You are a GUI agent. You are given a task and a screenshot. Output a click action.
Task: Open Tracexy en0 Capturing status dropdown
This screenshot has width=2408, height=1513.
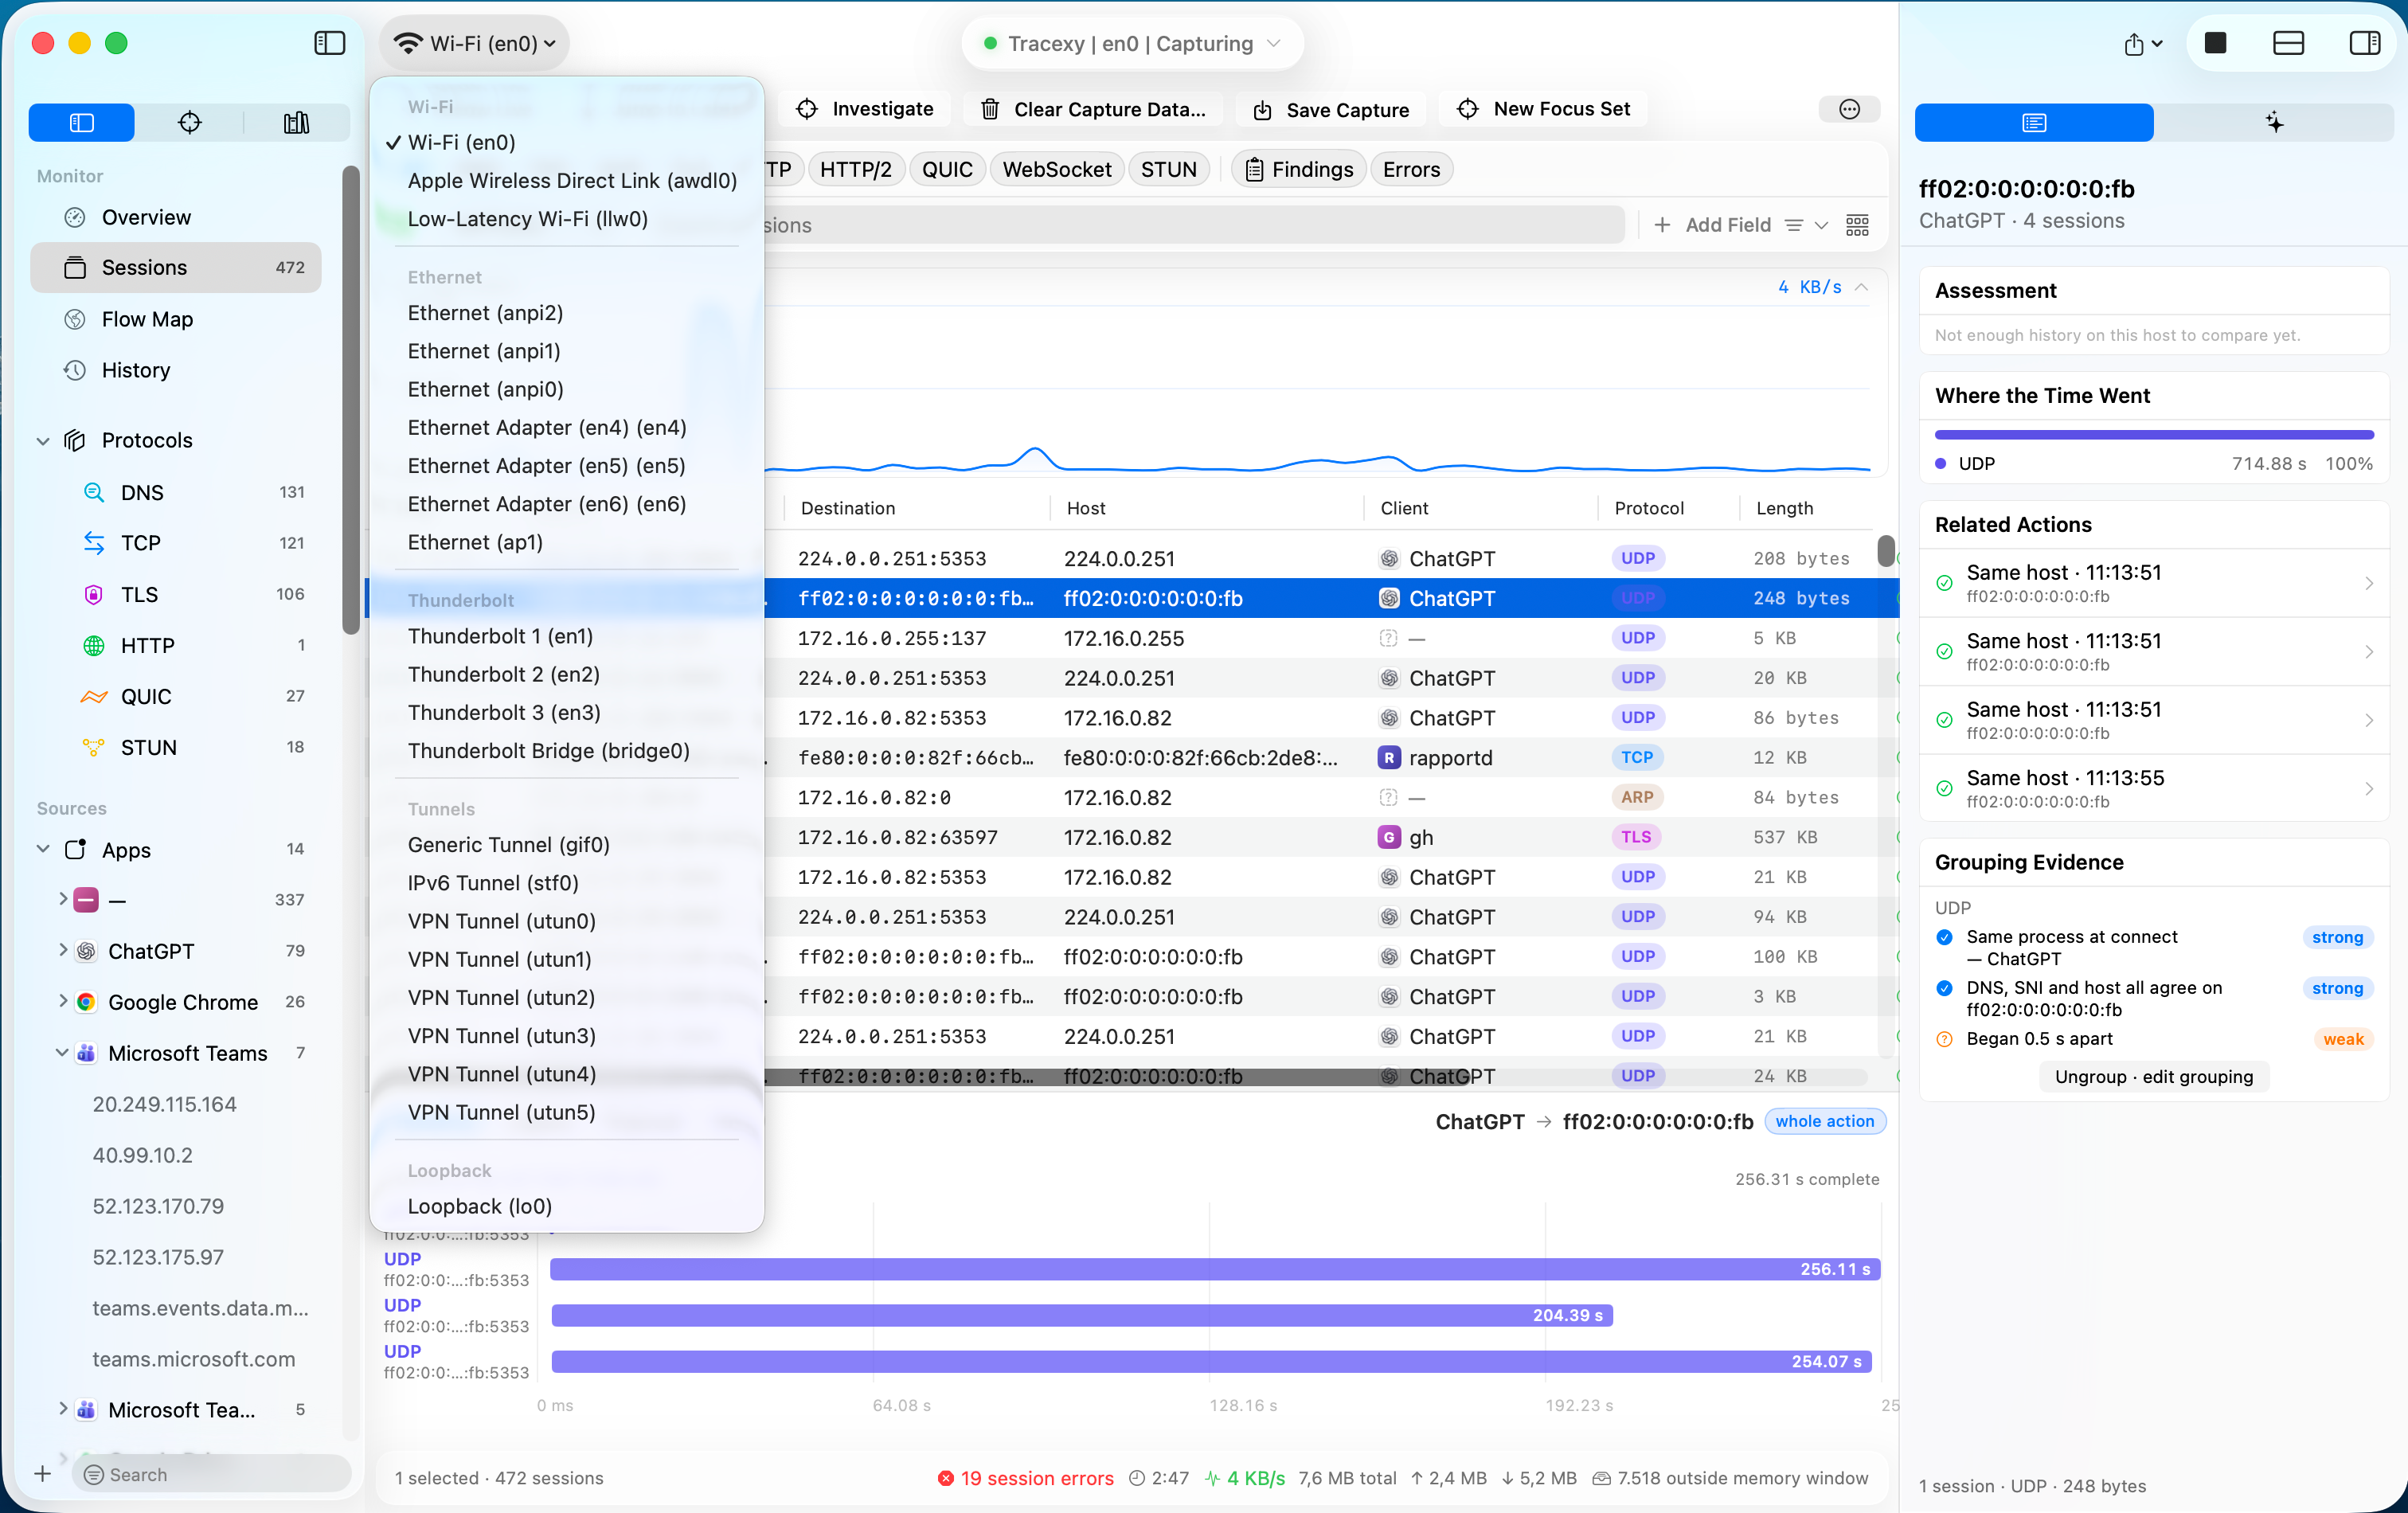point(1132,43)
